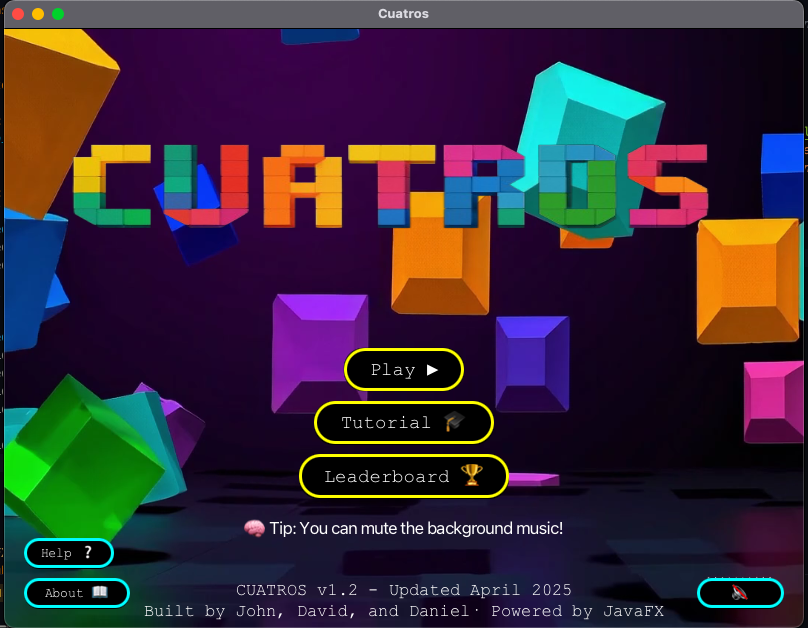Click the question mark icon
Screen dimensions: 808x628
coord(87,552)
